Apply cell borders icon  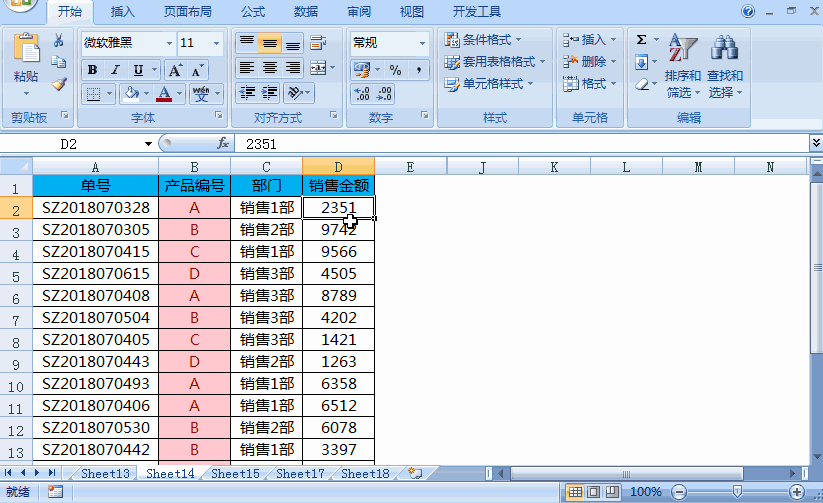93,94
